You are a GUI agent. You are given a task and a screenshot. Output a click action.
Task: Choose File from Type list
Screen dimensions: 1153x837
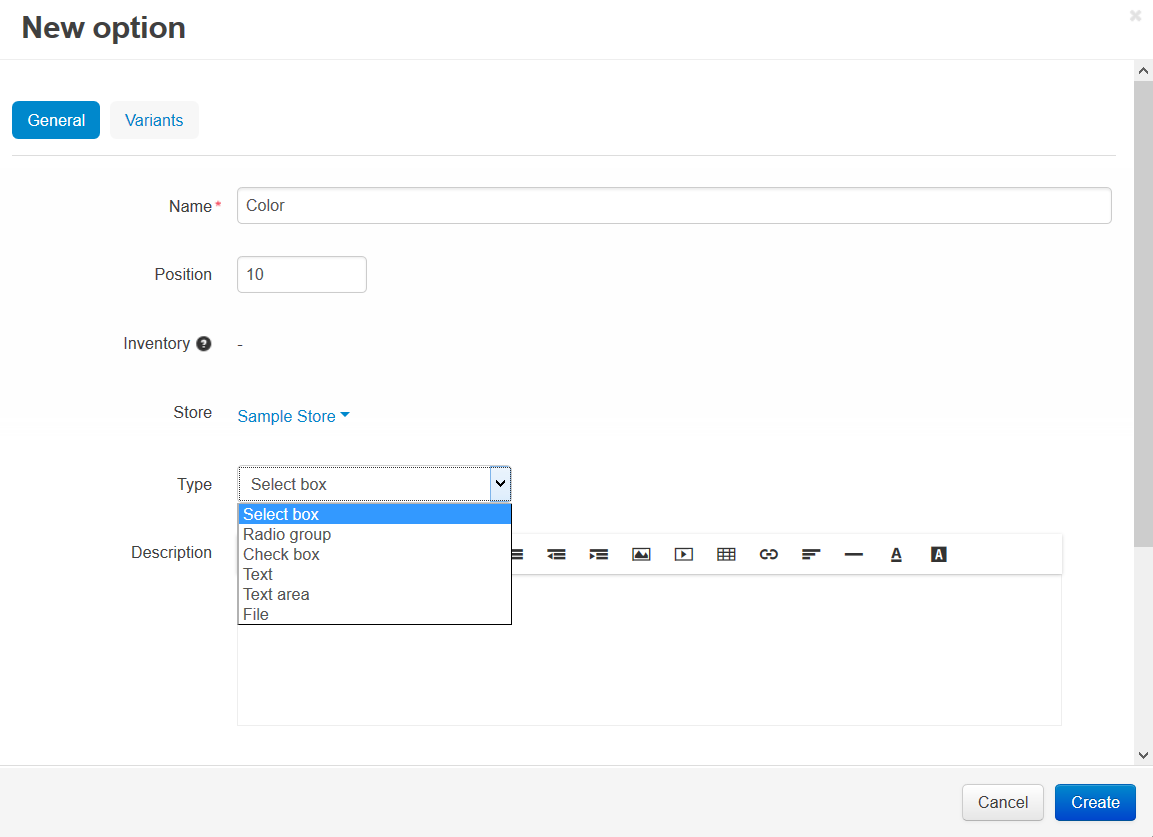tap(374, 614)
